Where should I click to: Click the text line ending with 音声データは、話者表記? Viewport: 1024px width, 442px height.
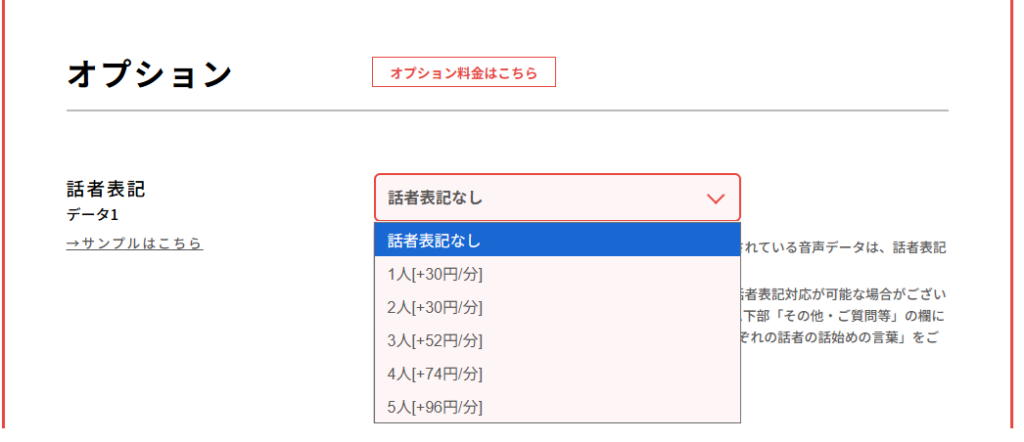(843, 246)
